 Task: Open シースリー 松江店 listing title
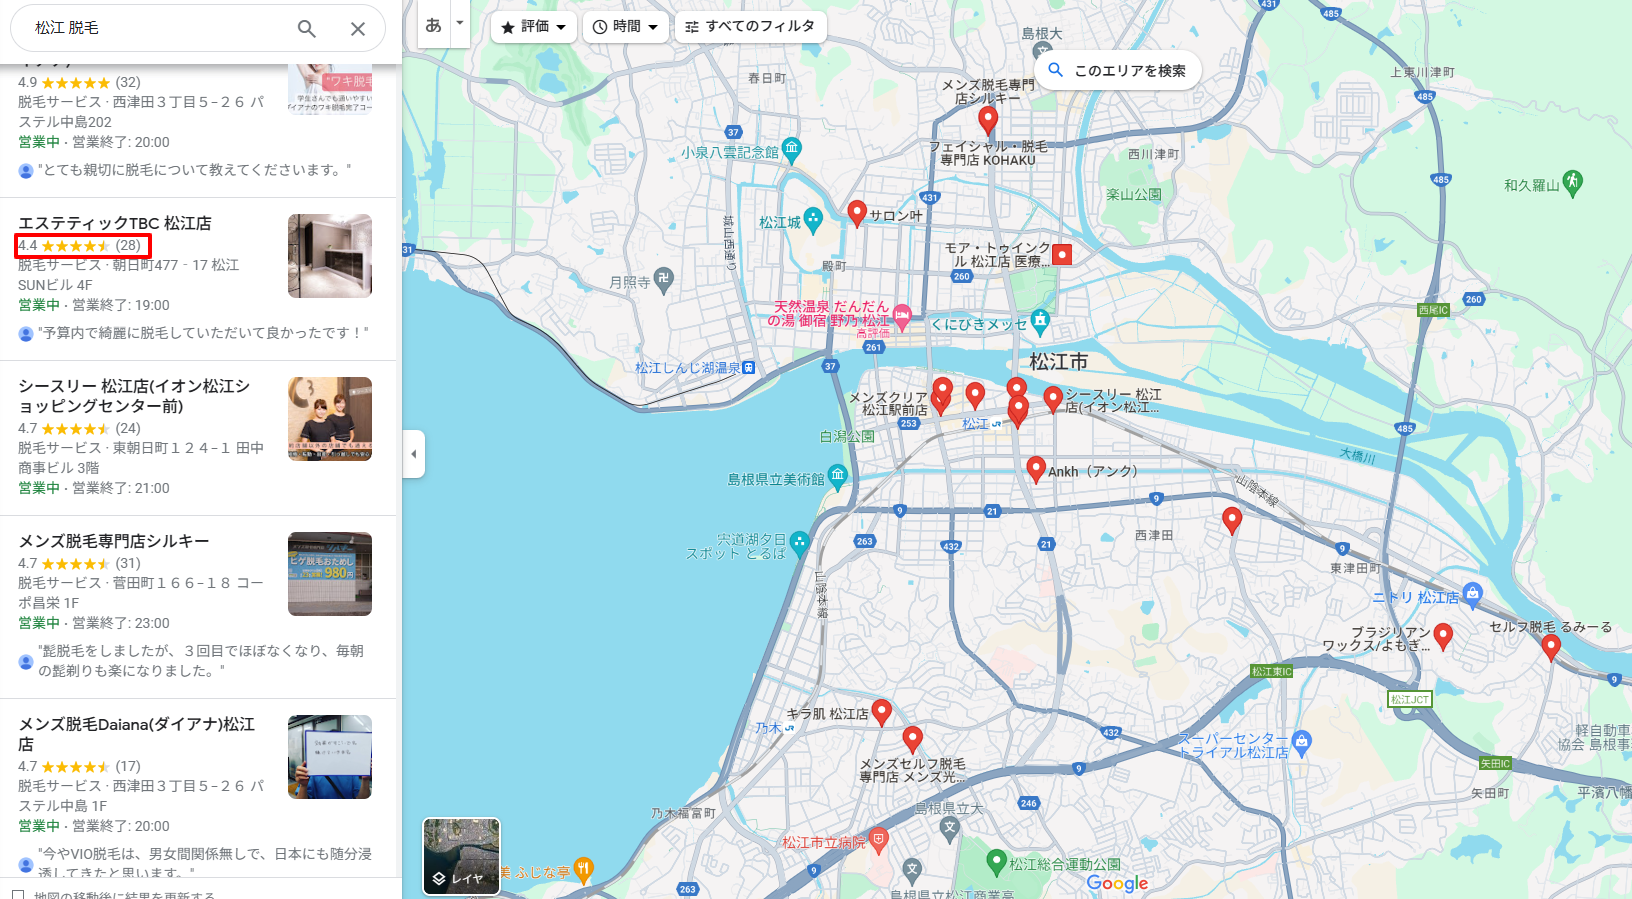(134, 396)
